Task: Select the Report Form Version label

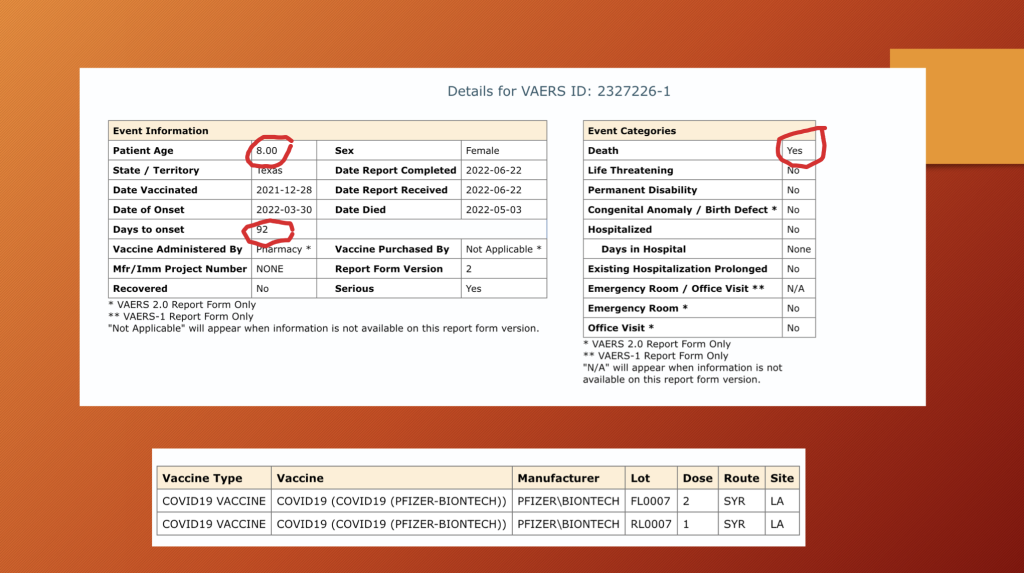Action: click(389, 269)
